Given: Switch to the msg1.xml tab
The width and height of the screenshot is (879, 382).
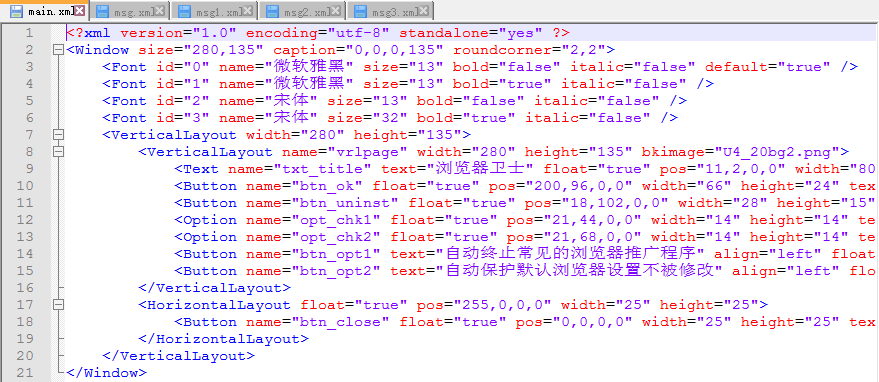Looking at the screenshot, I should click(214, 11).
